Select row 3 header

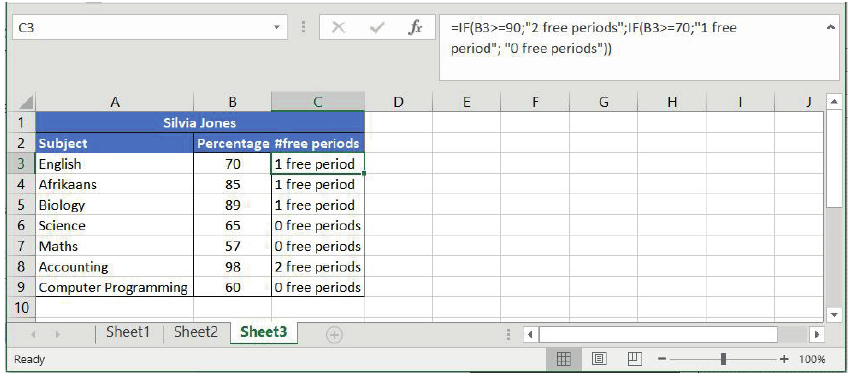point(22,164)
